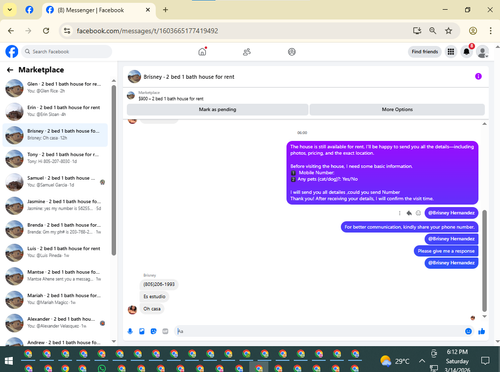Image resolution: width=500 pixels, height=372 pixels.
Task: Show hidden system tray icons
Action: (x=422, y=361)
